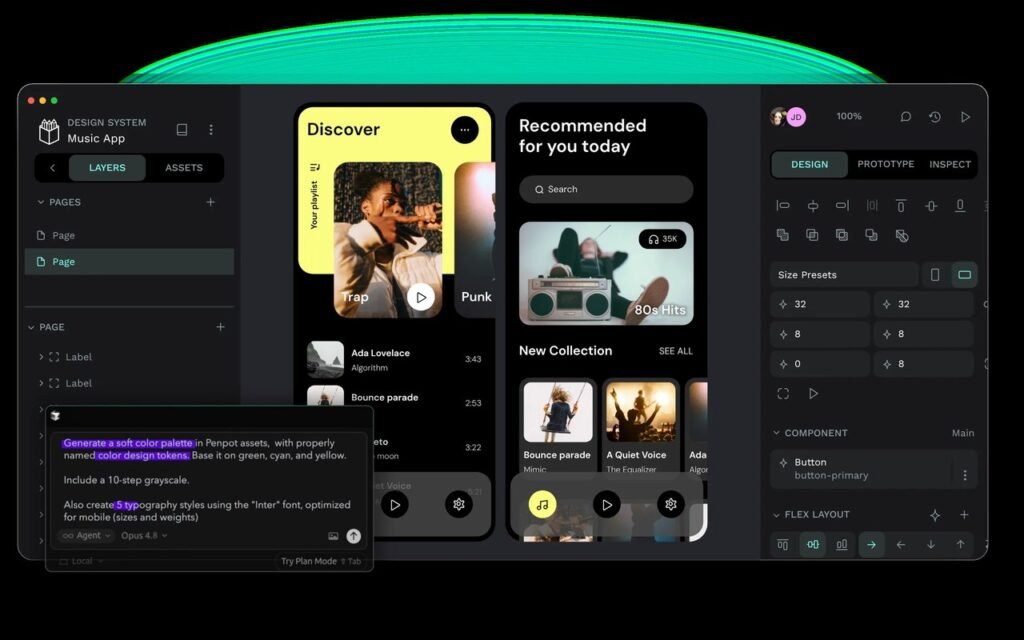Select the first unhighlighted Page entry
Viewport: 1024px width, 640px height.
(129, 235)
